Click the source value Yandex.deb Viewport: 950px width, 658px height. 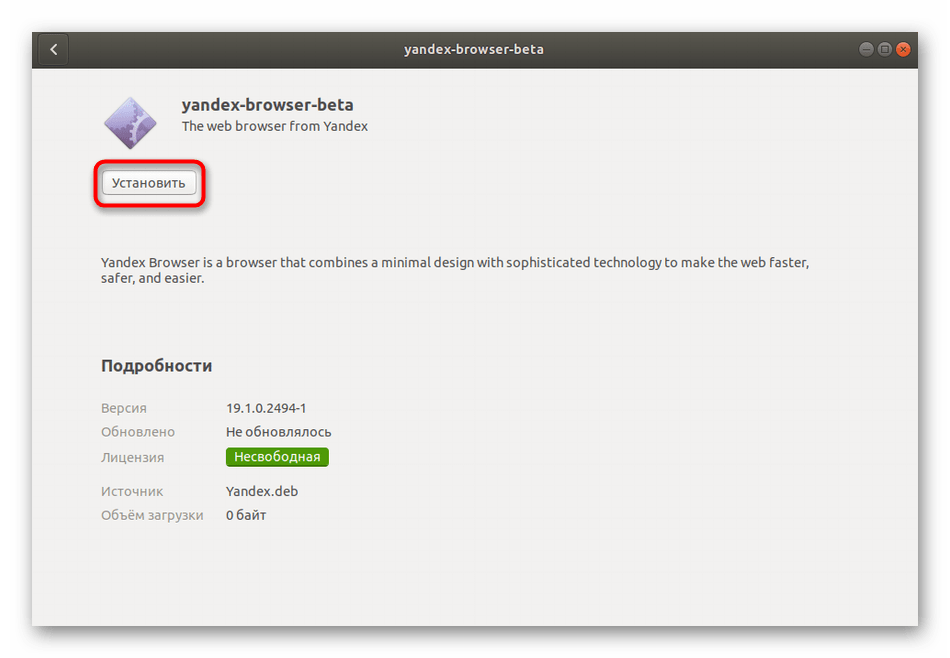coord(262,491)
